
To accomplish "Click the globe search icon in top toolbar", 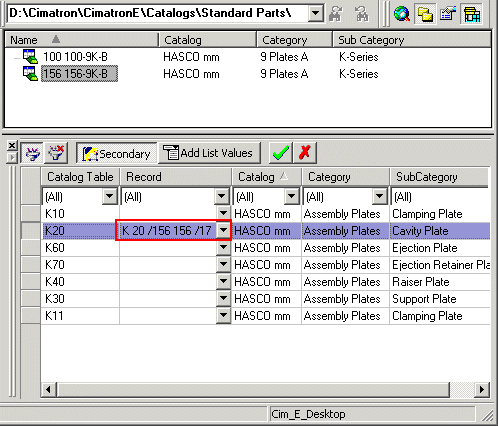I will tap(402, 14).
